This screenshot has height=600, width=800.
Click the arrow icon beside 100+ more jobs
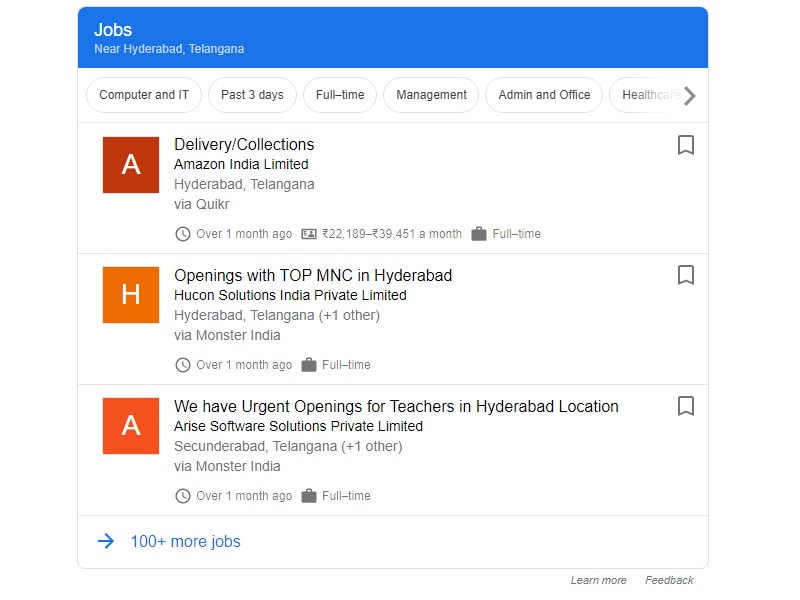[106, 541]
